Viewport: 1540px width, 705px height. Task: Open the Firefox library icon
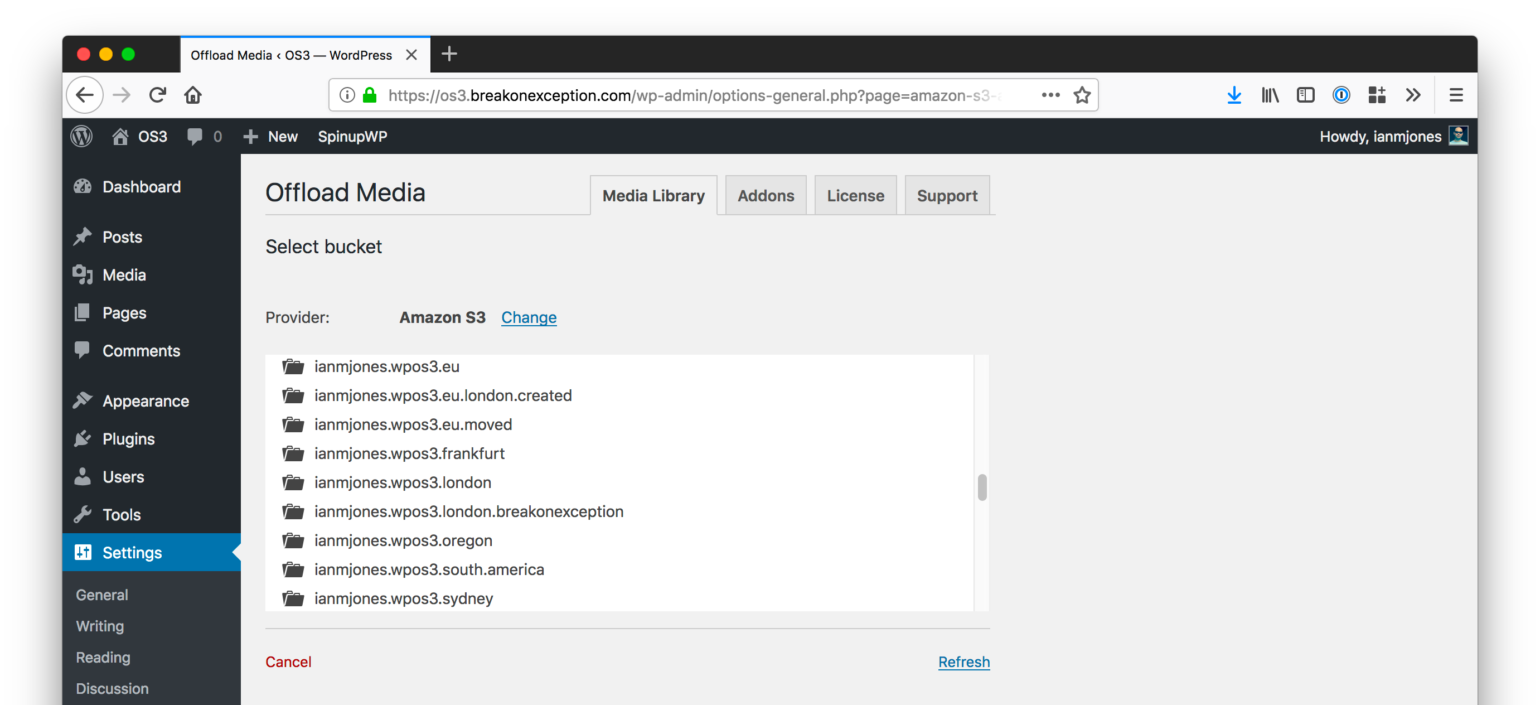pyautogui.click(x=1270, y=95)
